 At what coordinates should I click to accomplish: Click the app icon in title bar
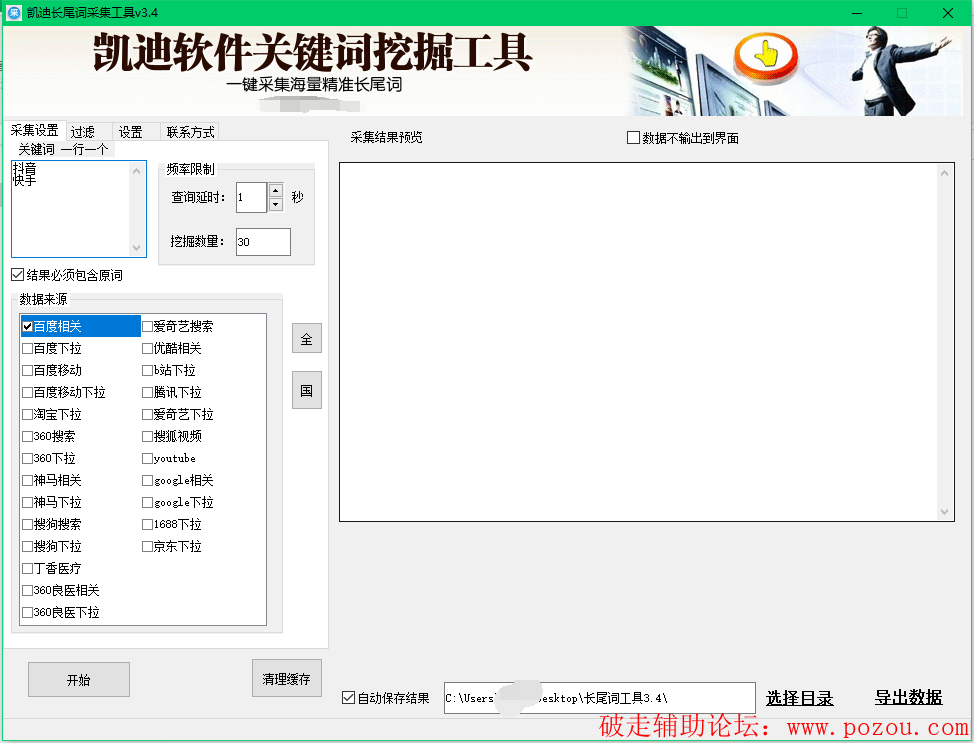14,12
